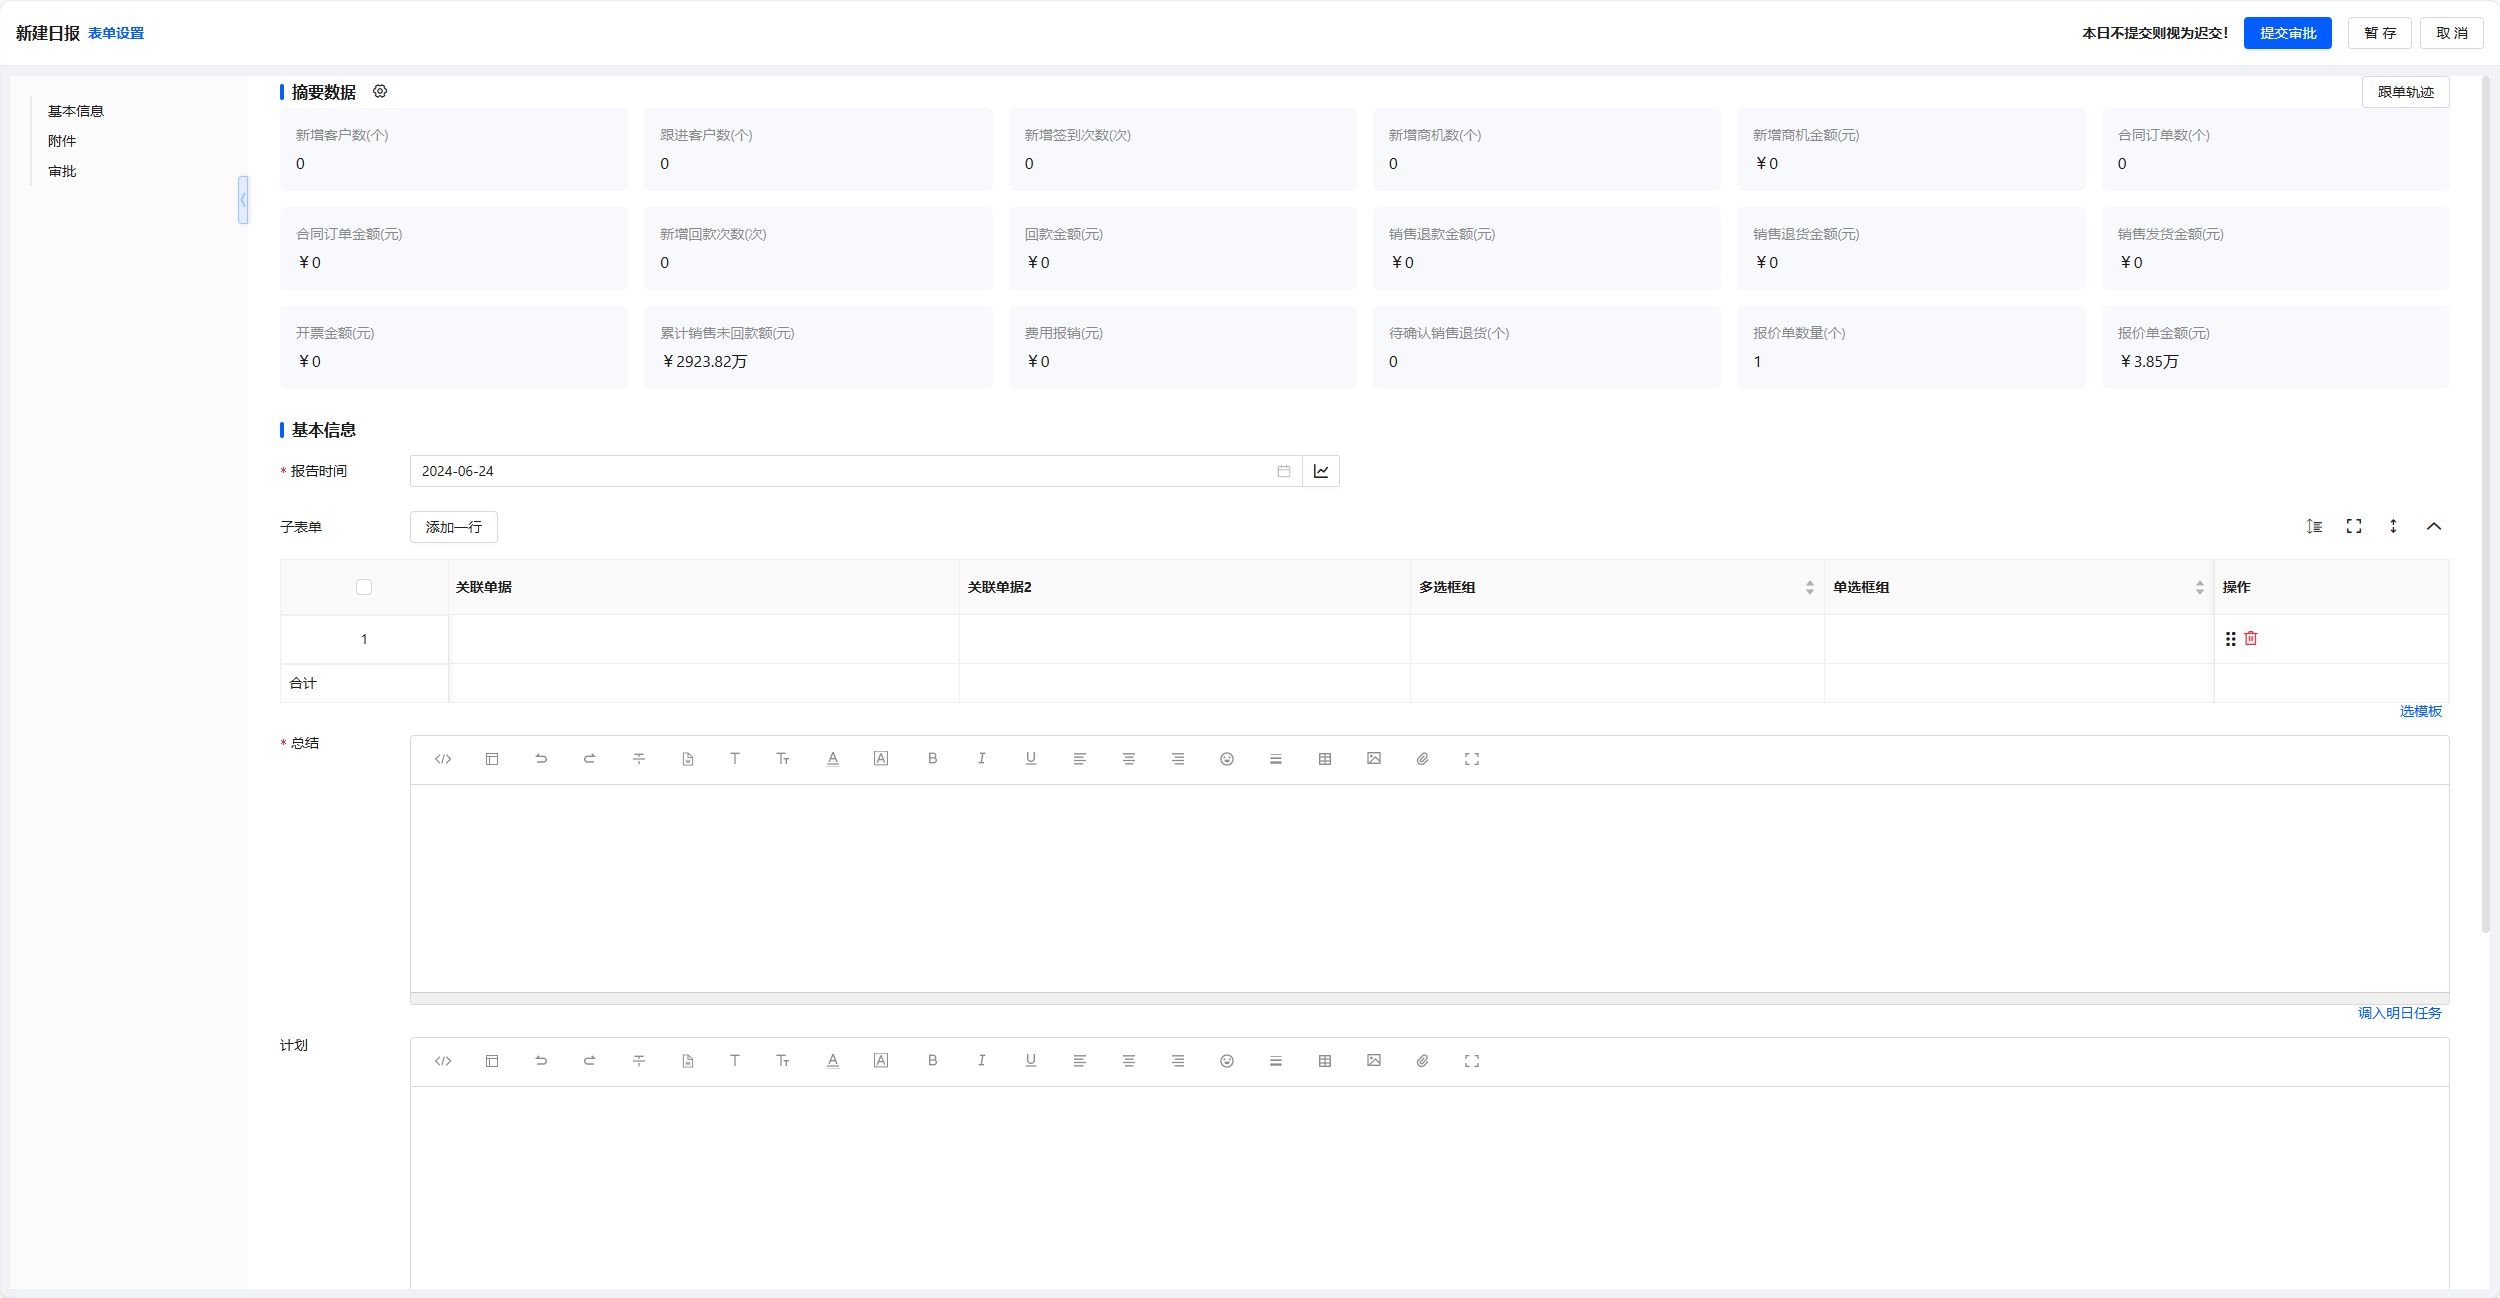2500x1298 pixels.
Task: Click the 选模板 link
Action: click(2421, 711)
